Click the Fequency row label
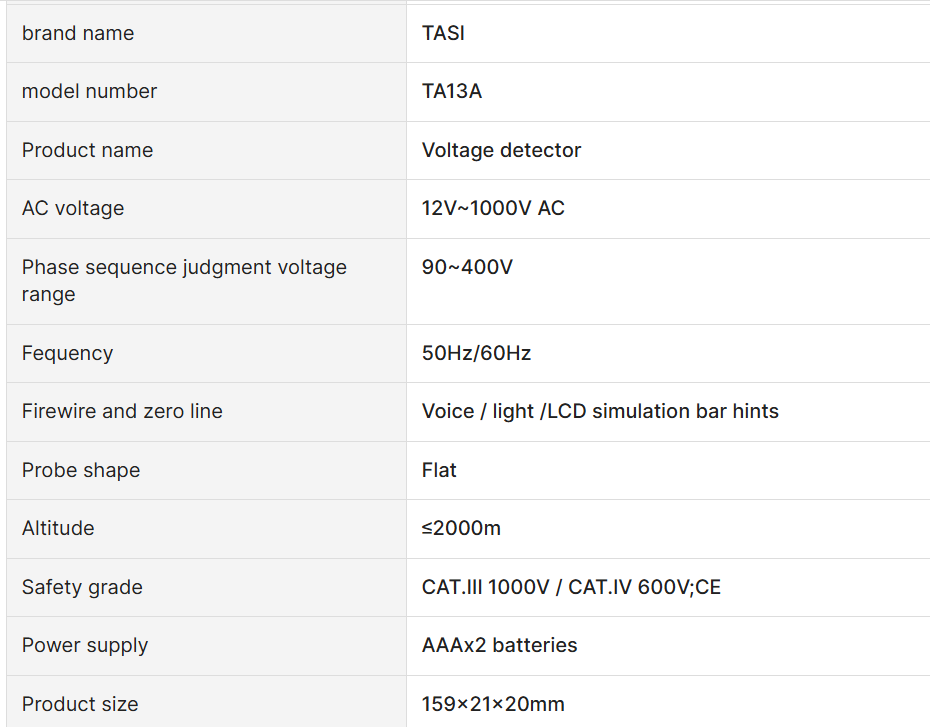The width and height of the screenshot is (930, 727). (x=68, y=353)
